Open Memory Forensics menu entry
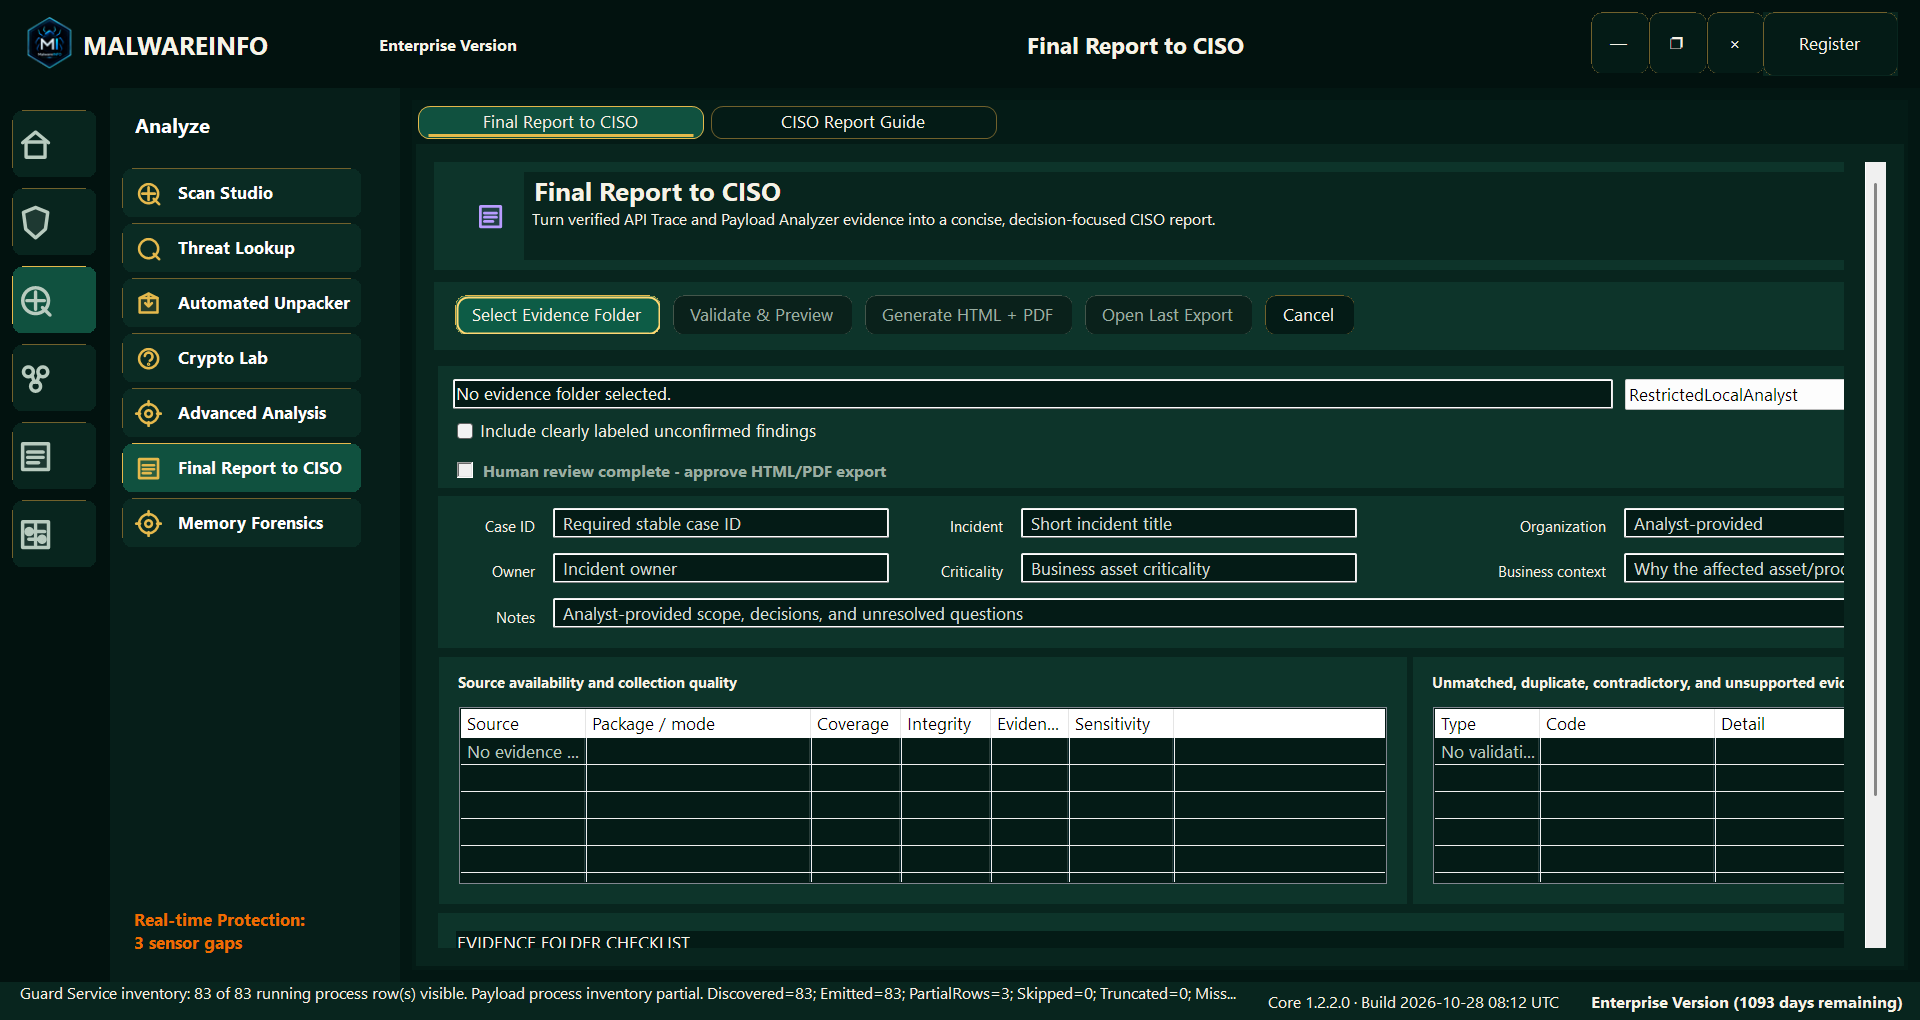1920x1020 pixels. click(242, 524)
